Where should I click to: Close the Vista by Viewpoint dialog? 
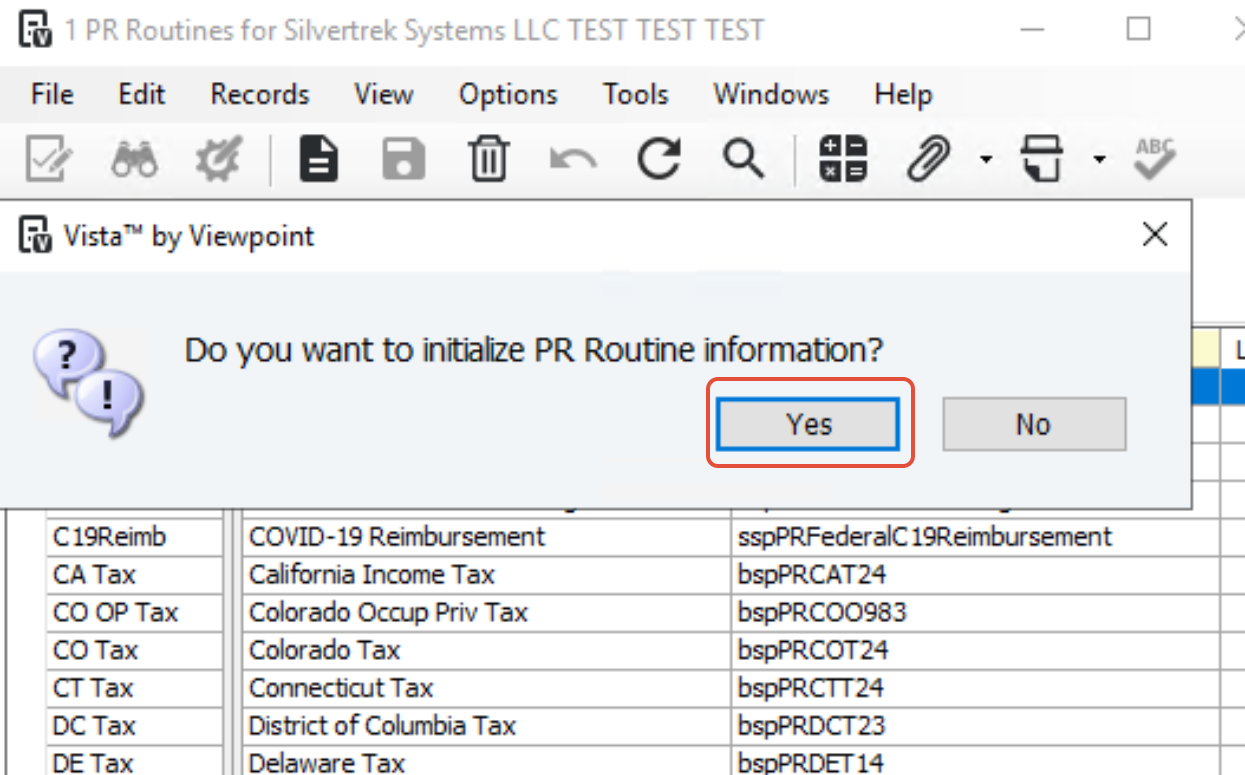click(1155, 235)
